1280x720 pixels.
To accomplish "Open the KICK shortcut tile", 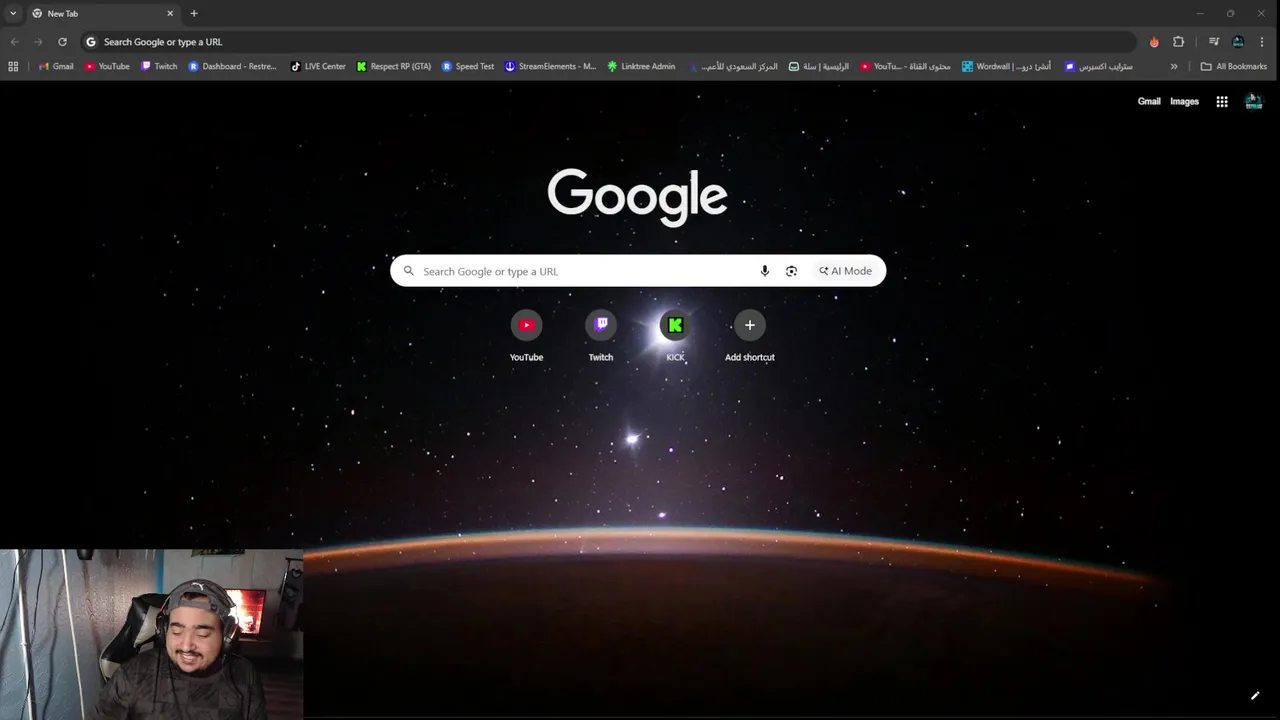I will (675, 336).
